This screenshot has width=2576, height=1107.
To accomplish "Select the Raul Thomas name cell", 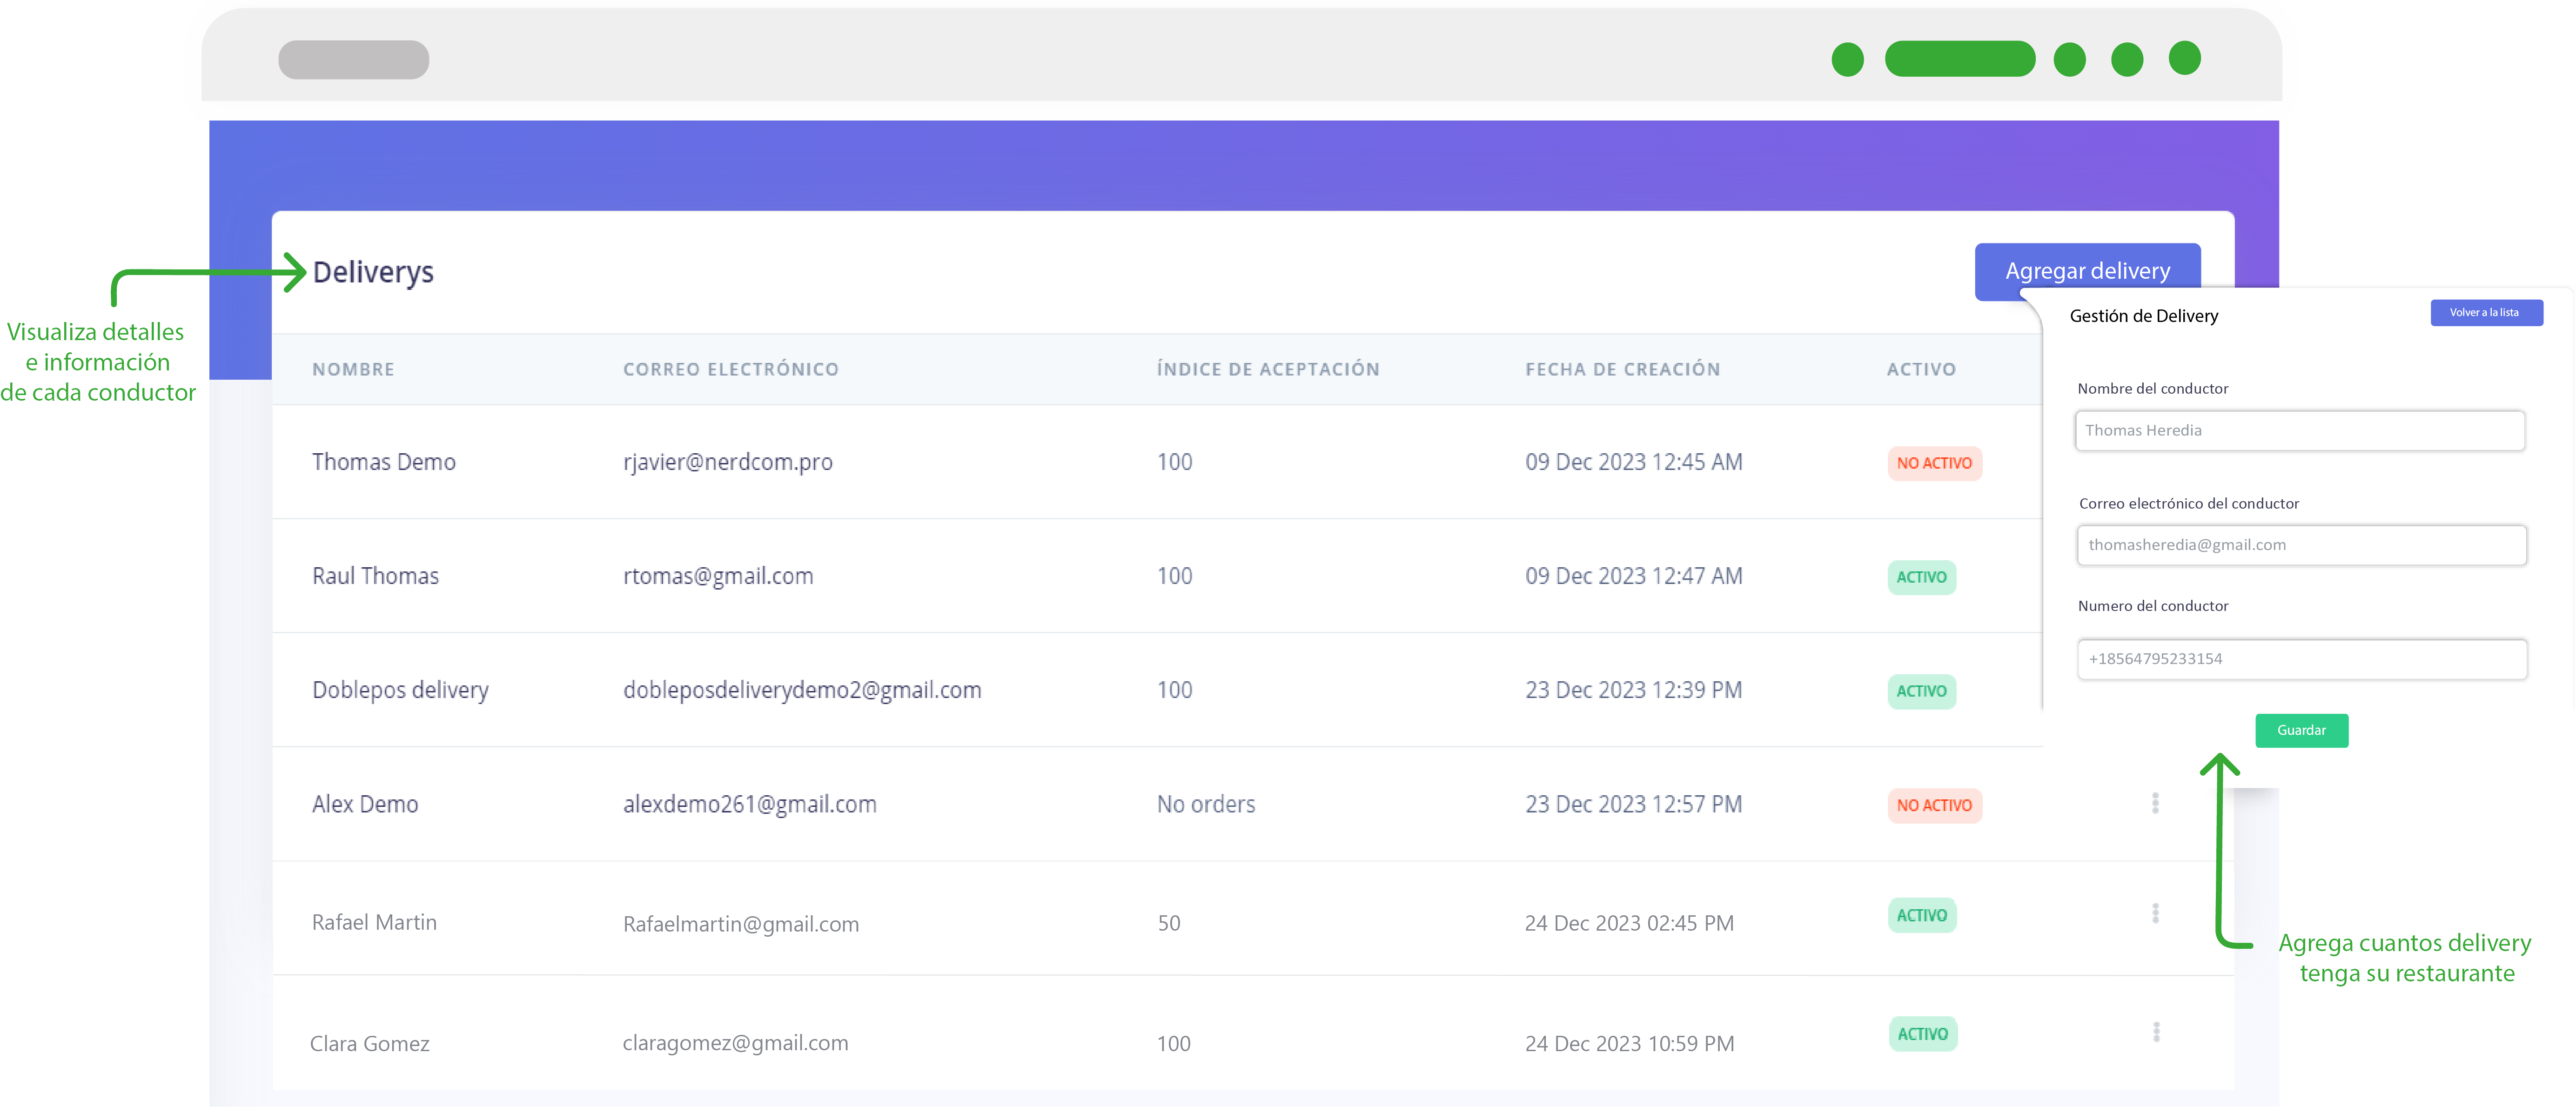I will (x=375, y=576).
